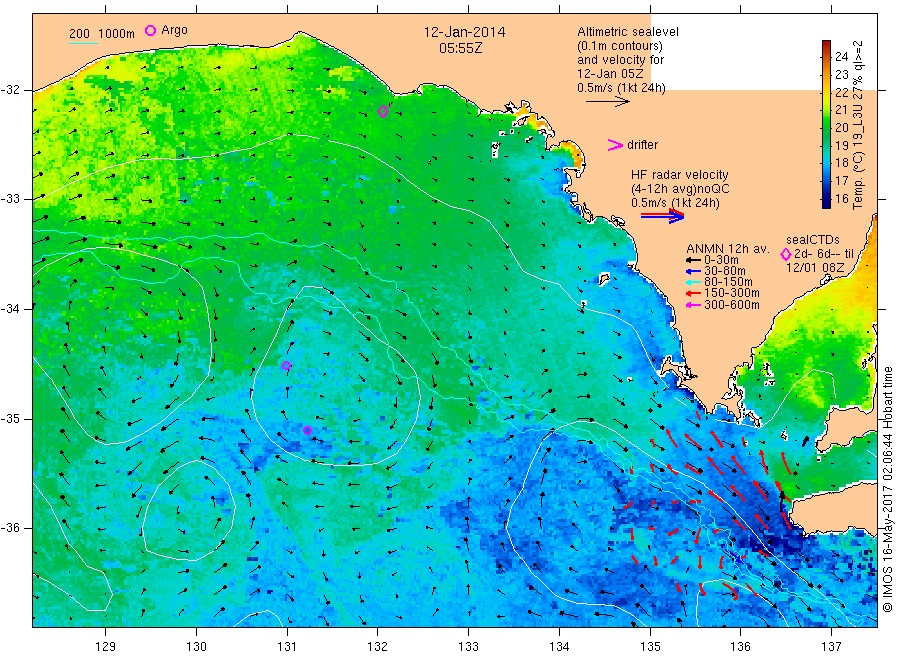This screenshot has height=660, width=900.
Task: Click the cyan 80-150m ANMN arrow
Action: click(x=693, y=282)
